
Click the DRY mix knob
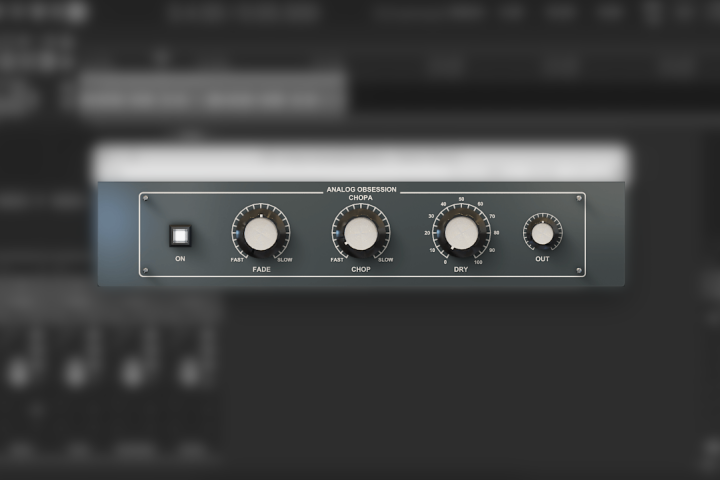point(461,233)
